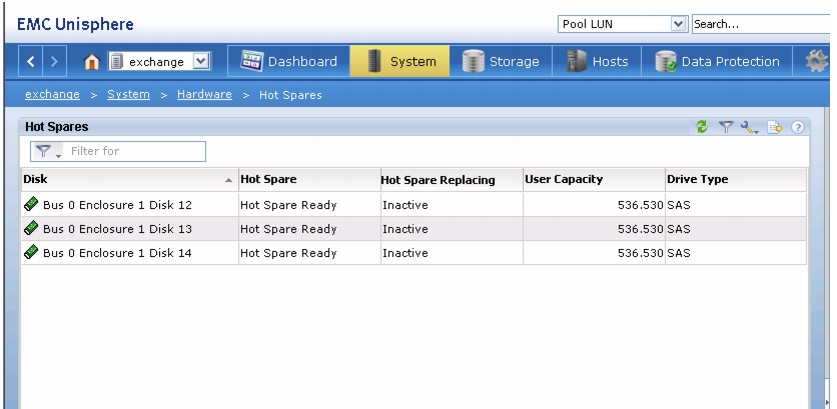Screen dimensions: 837x409
Task: Click into the Search... field
Action: (x=762, y=24)
